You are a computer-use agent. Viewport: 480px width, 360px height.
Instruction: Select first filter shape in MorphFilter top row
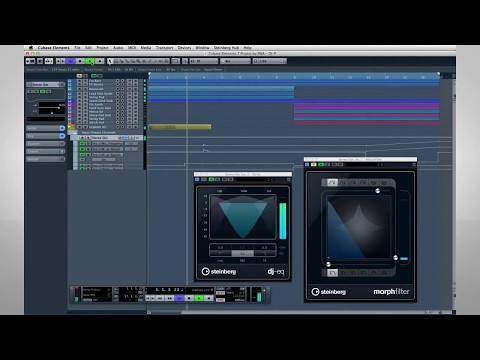(332, 183)
